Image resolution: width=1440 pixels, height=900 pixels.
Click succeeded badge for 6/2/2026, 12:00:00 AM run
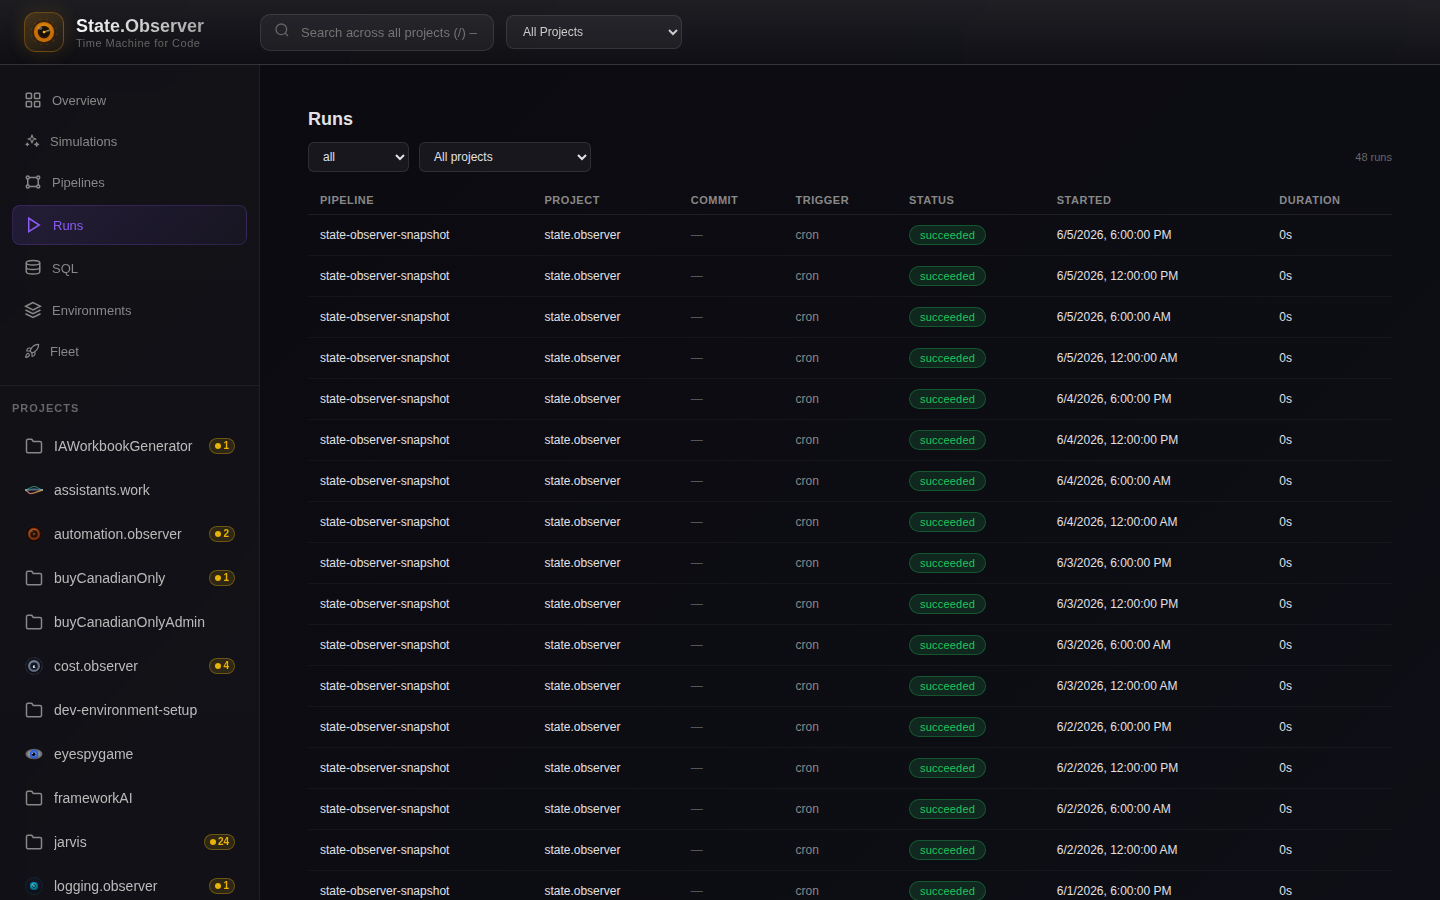coord(947,850)
